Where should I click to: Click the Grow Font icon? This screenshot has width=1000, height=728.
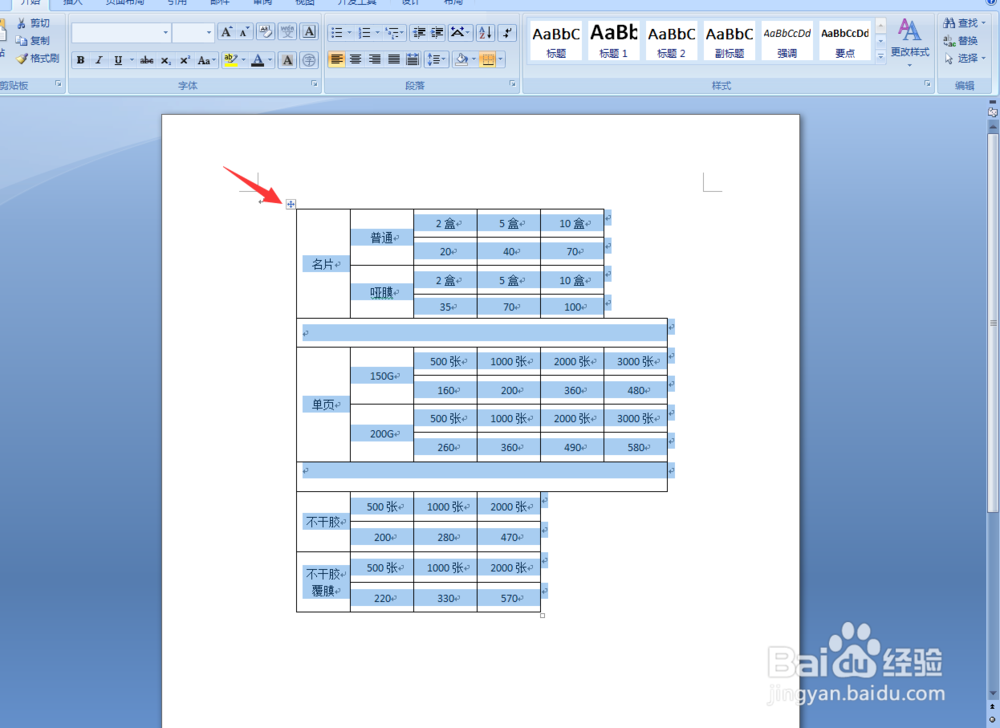tap(226, 32)
